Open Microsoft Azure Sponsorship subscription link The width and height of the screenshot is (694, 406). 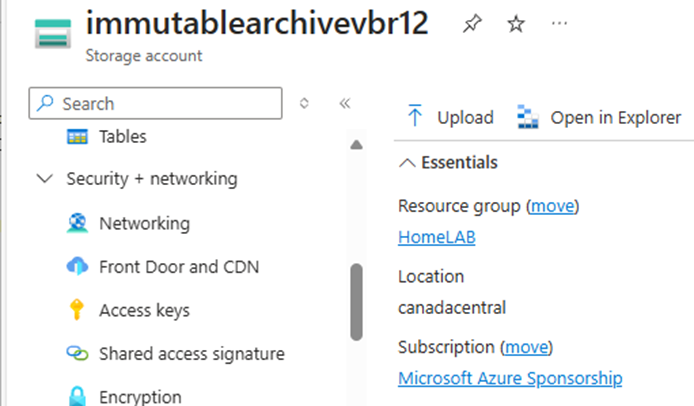510,379
